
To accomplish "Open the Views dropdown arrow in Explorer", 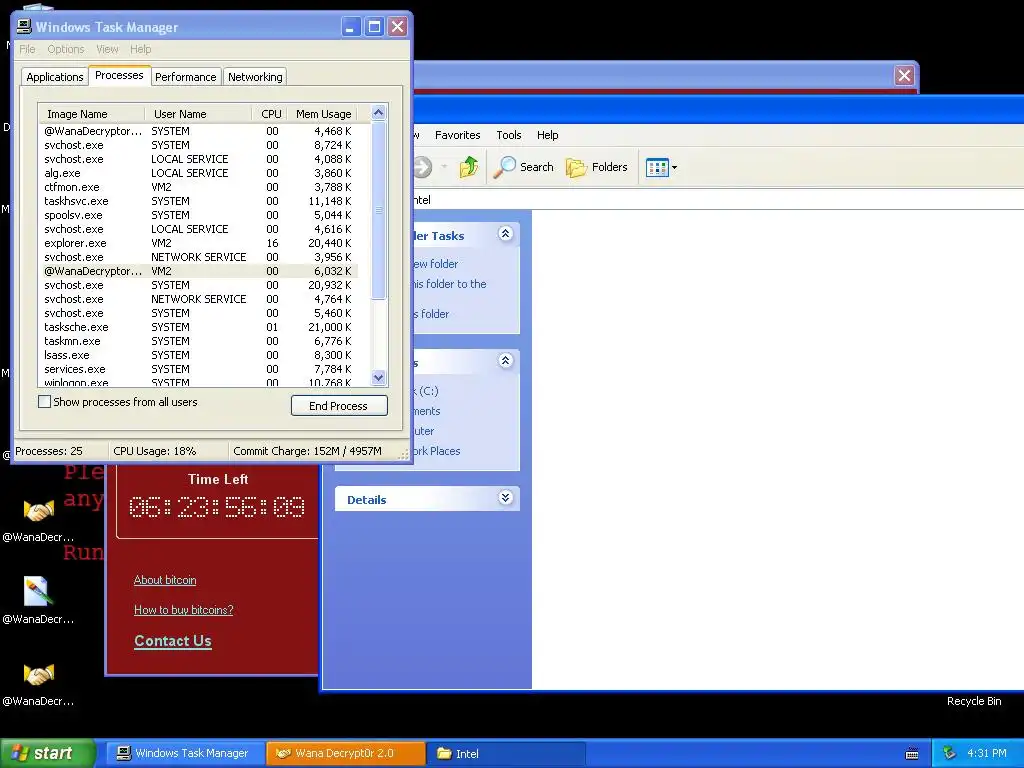I will [x=675, y=168].
